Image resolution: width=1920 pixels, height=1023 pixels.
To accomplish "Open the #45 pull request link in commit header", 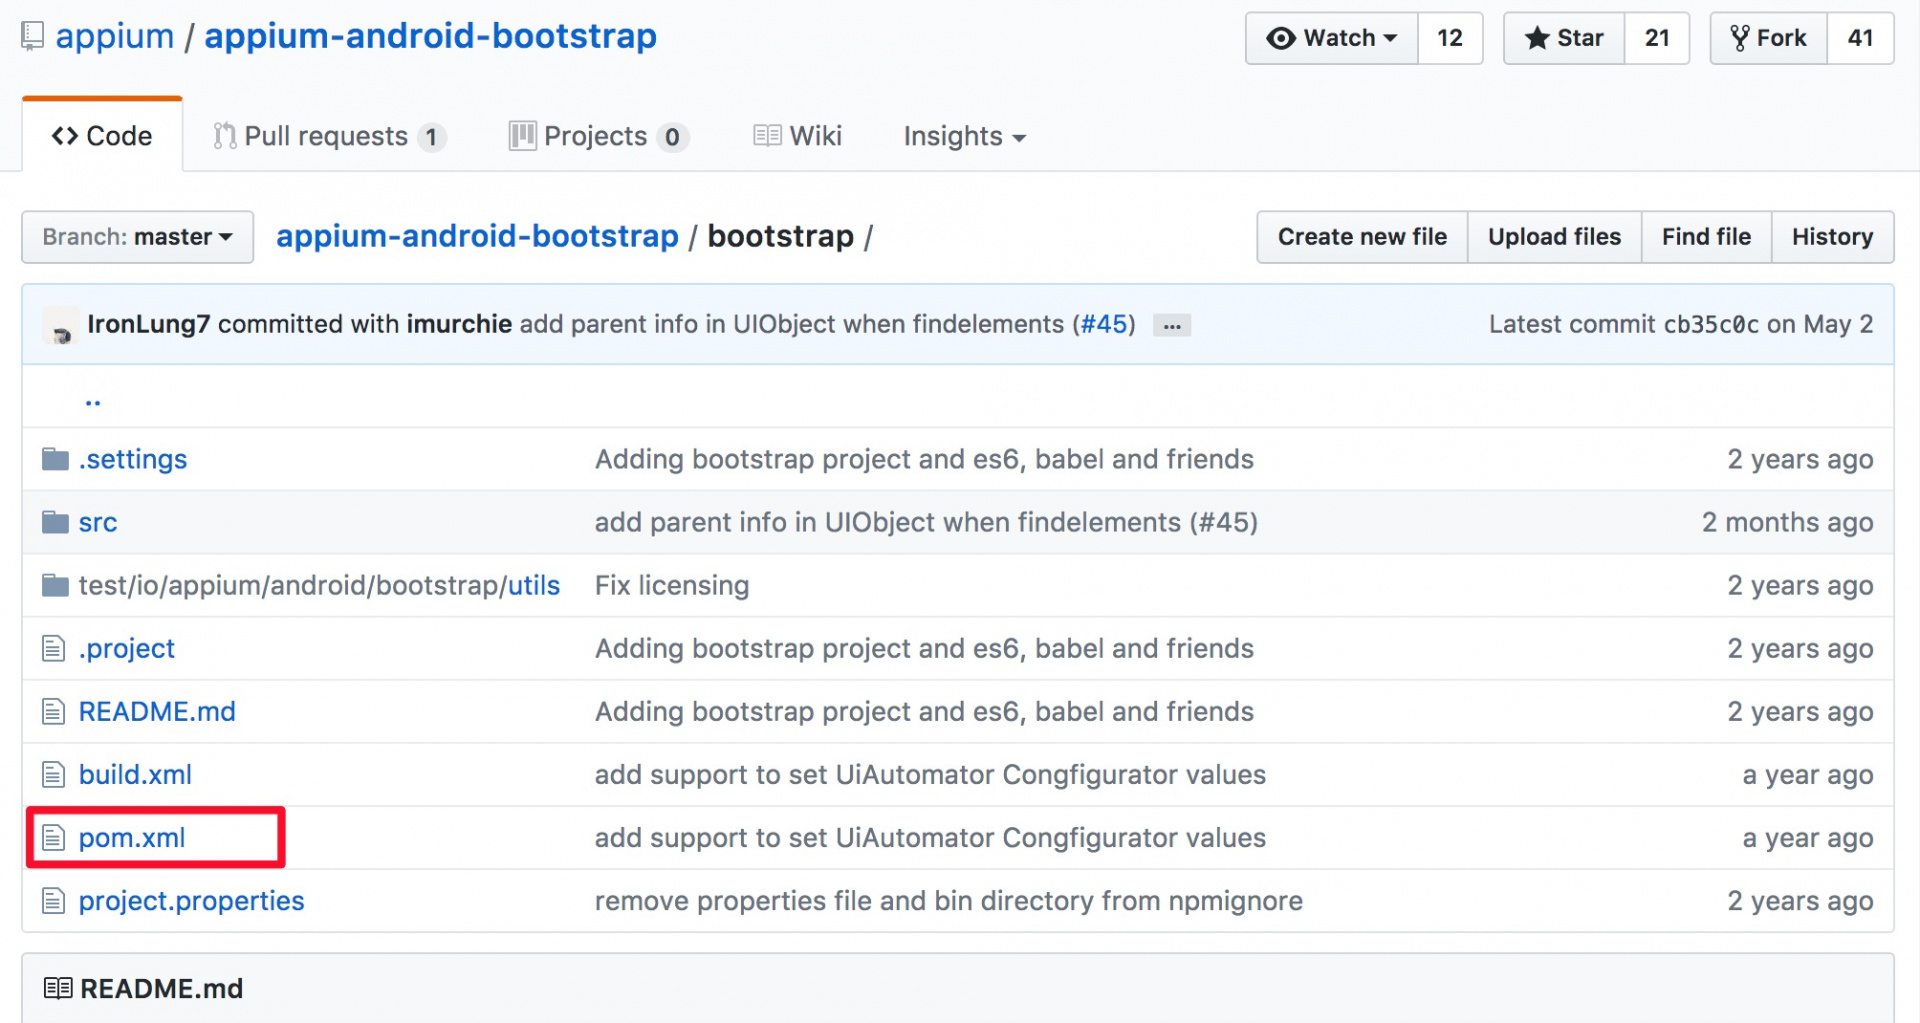I will tap(1103, 324).
